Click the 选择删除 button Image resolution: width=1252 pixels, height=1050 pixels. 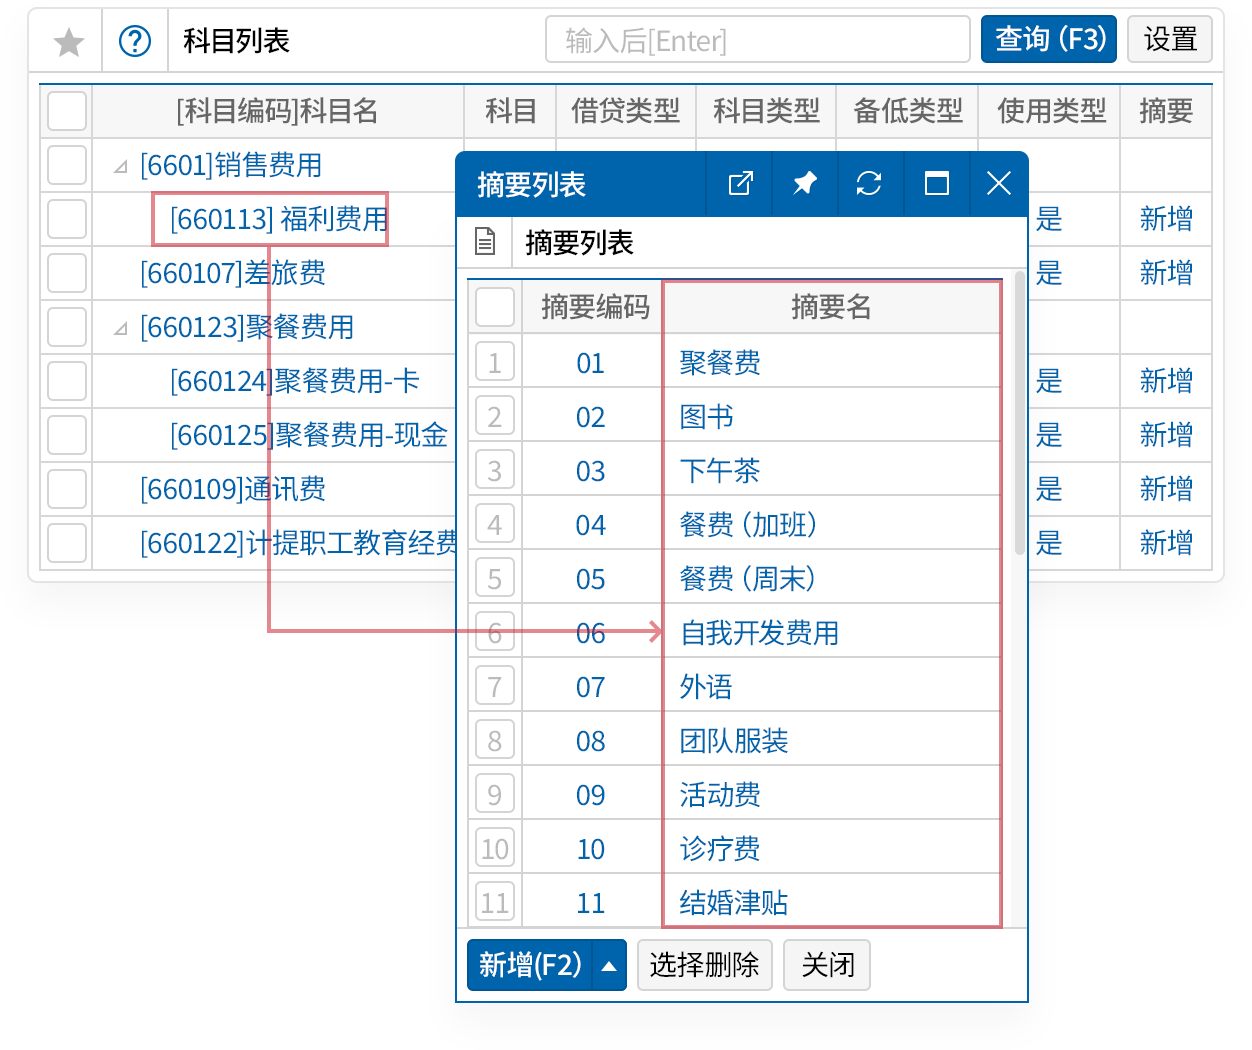coord(705,965)
